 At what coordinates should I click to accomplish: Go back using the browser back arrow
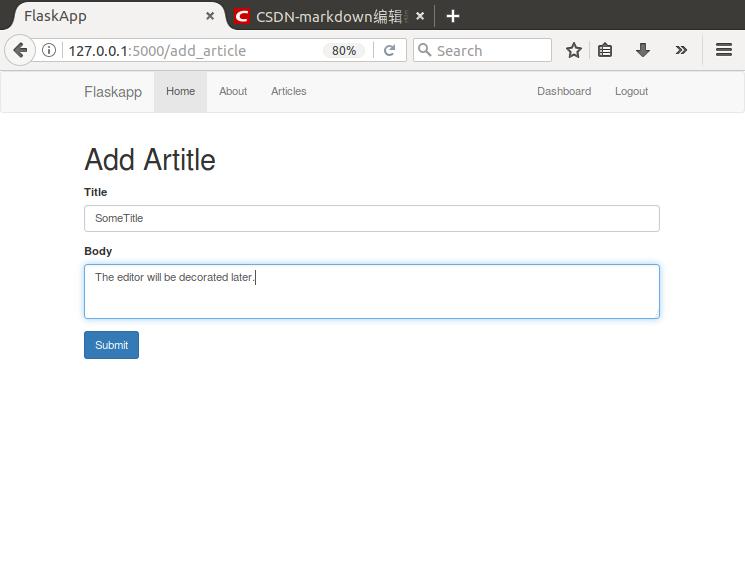click(x=20, y=50)
